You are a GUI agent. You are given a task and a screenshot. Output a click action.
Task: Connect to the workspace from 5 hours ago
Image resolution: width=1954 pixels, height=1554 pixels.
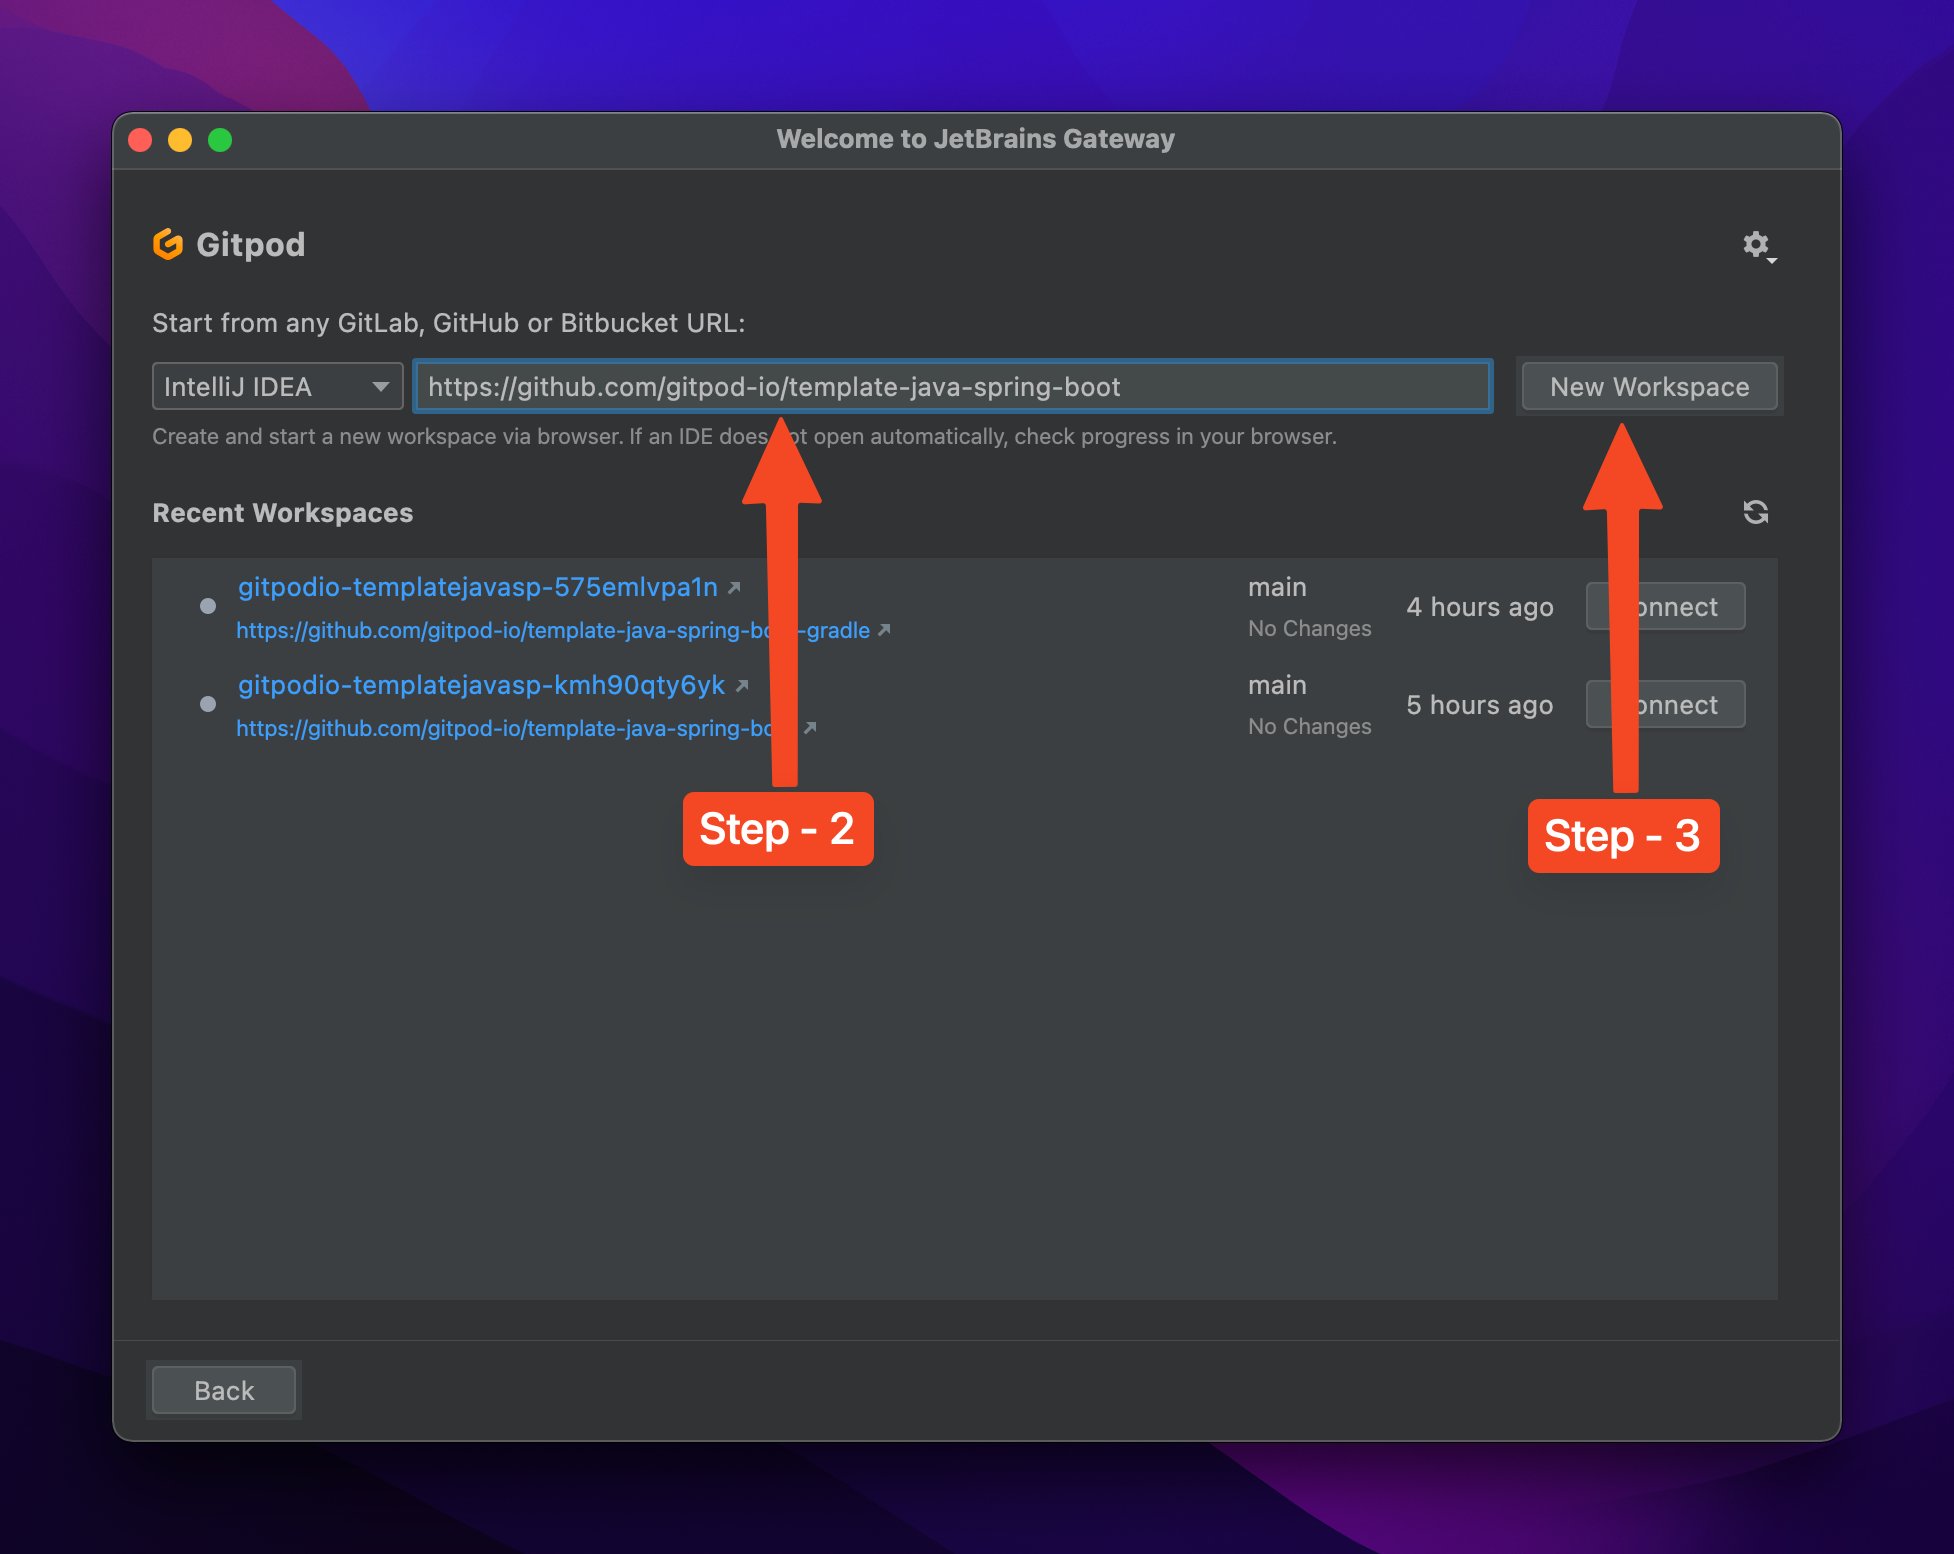tap(1666, 704)
